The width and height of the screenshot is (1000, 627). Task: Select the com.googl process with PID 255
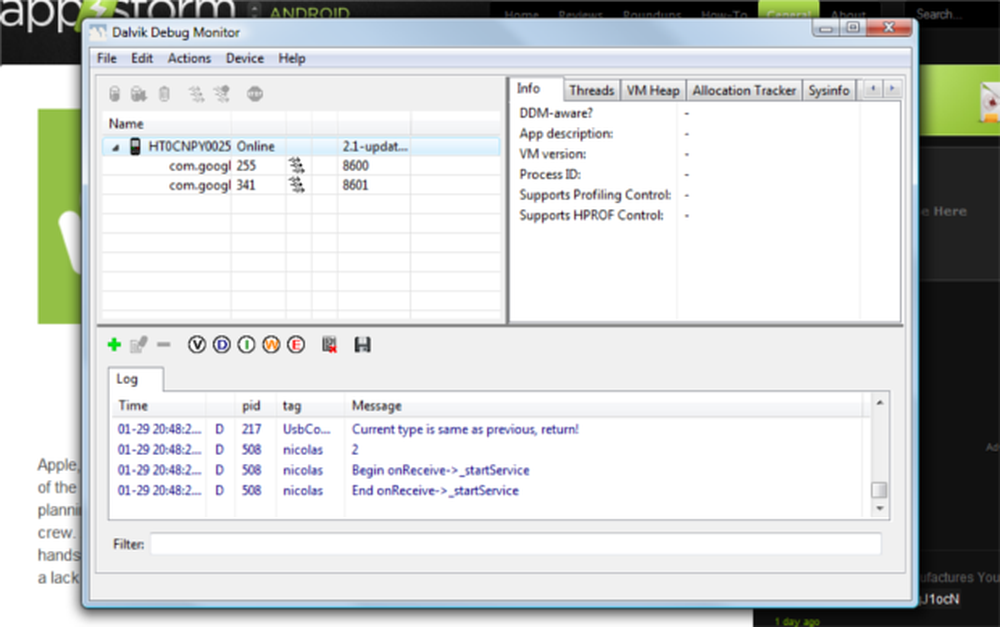click(x=301, y=166)
